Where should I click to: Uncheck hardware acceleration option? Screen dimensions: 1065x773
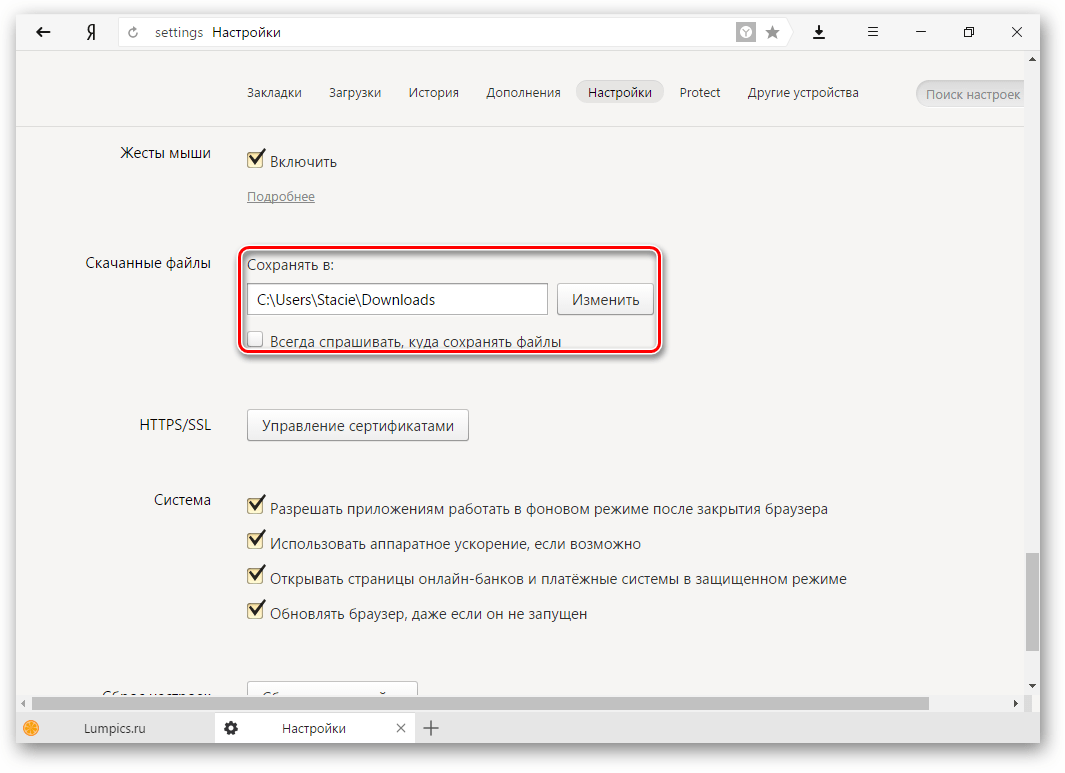(x=256, y=543)
